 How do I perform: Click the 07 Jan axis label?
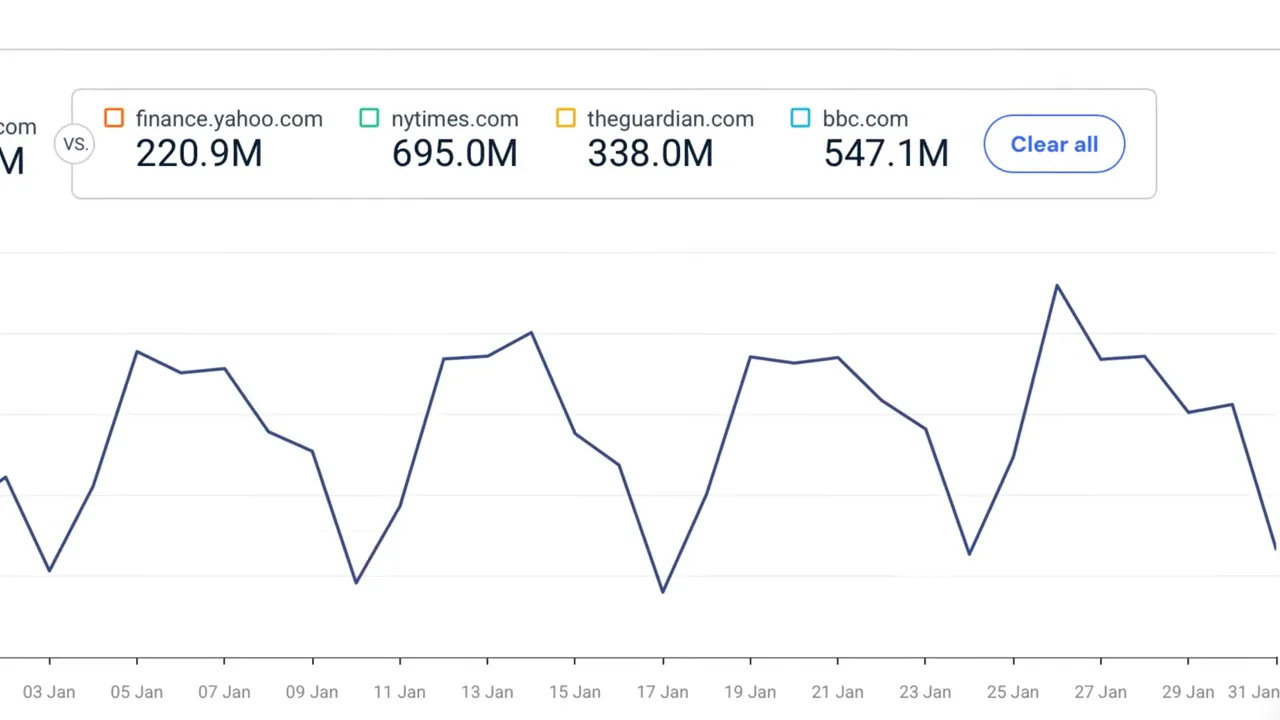point(224,692)
